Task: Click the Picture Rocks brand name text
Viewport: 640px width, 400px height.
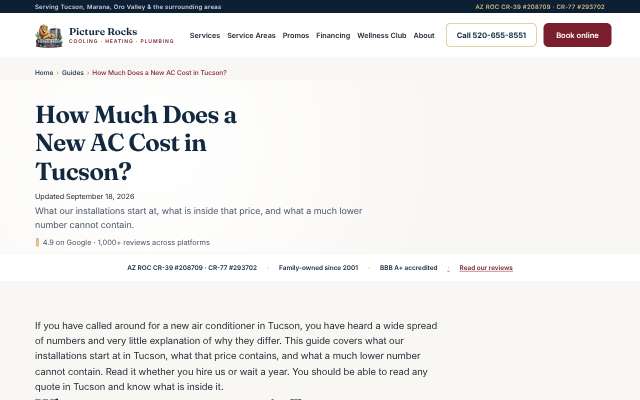Action: pos(103,31)
